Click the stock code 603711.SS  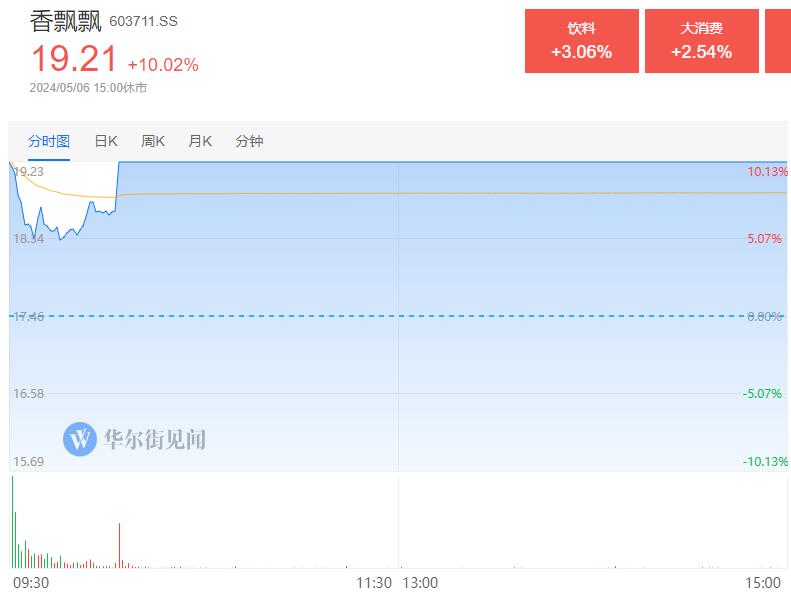(x=143, y=22)
